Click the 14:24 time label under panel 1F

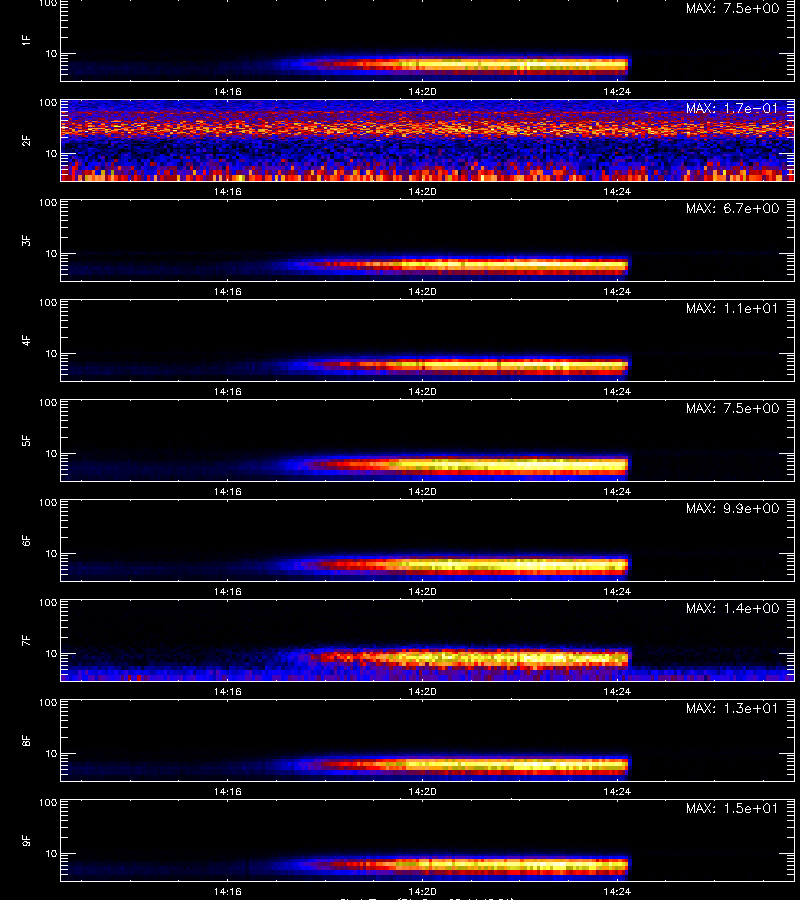[x=617, y=92]
